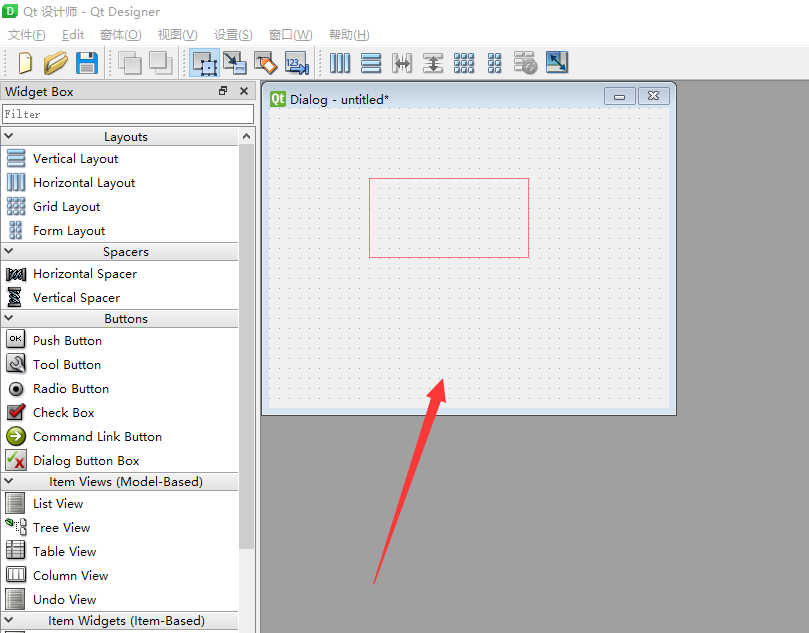Apply form layout from the toolbar
This screenshot has height=633, width=809.
pyautogui.click(x=494, y=63)
